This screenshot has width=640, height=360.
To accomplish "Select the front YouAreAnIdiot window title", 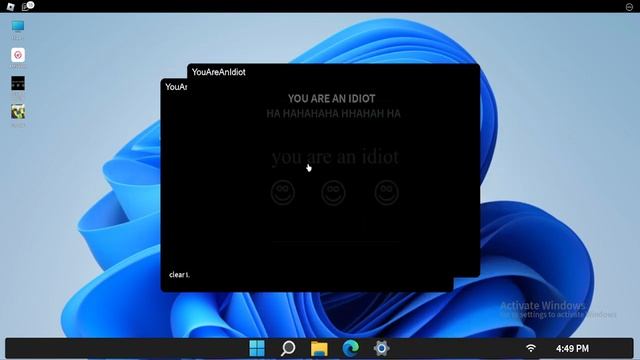I will point(219,72).
